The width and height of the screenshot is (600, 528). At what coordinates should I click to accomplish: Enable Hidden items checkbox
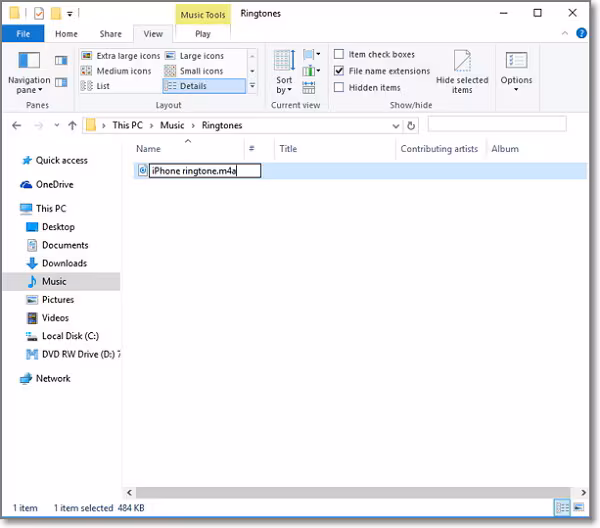pos(339,88)
